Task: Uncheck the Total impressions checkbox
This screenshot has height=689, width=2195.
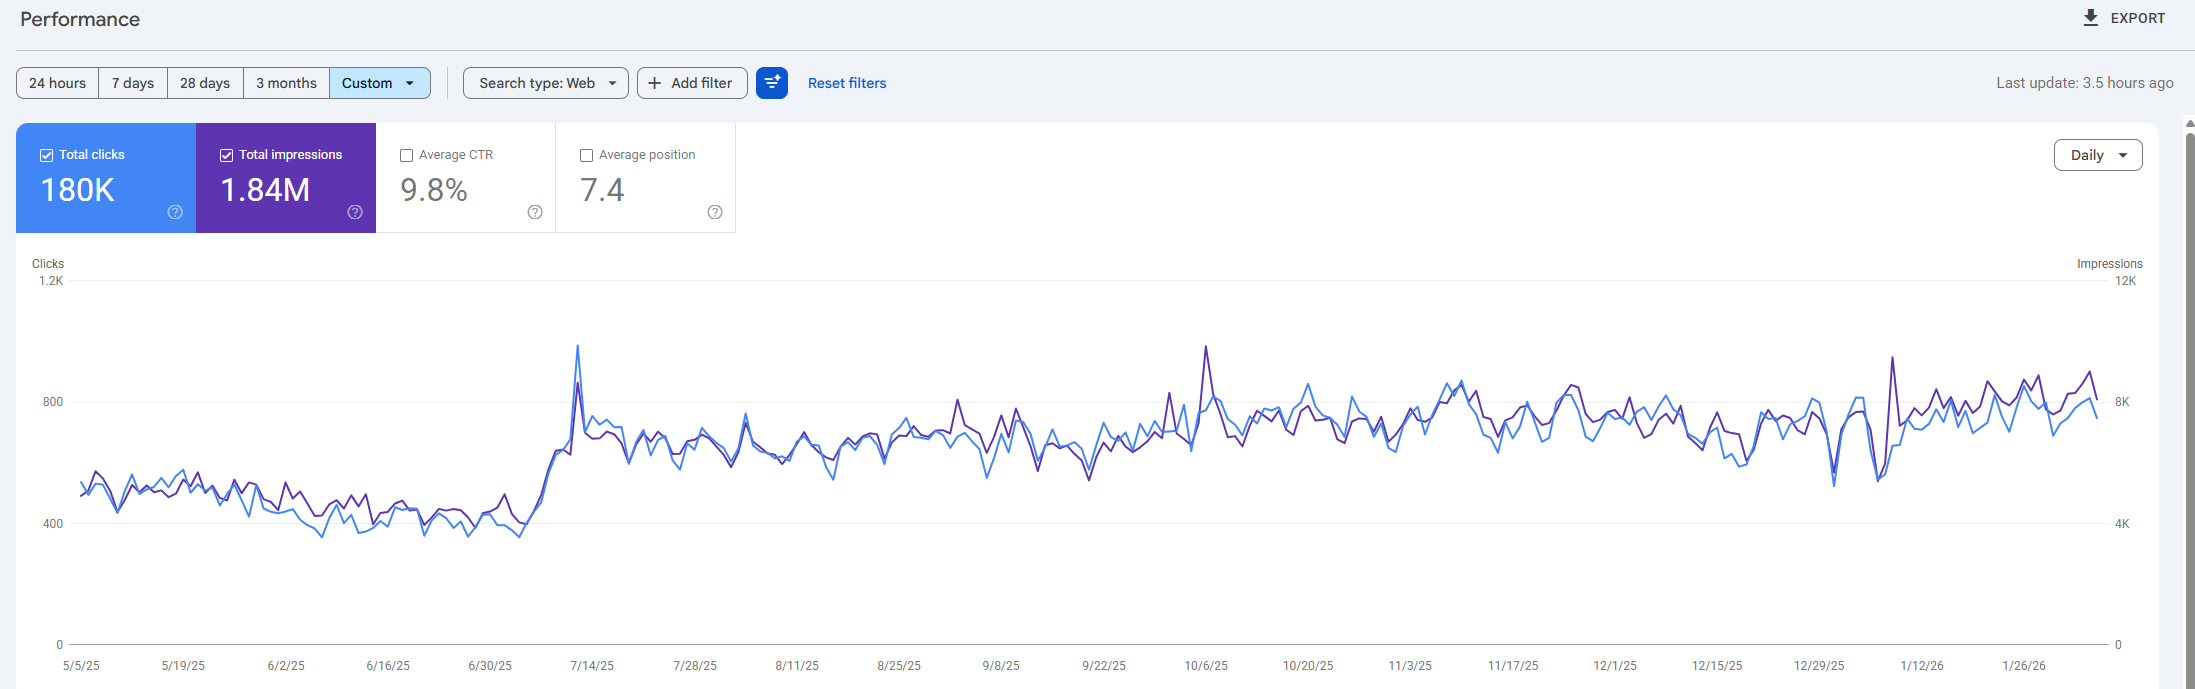Action: tap(226, 155)
